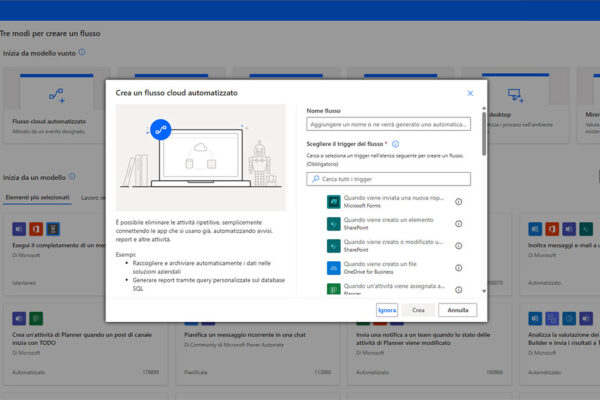Switch to the Elementi più selezionati tab
This screenshot has width=600, height=400.
pyautogui.click(x=37, y=198)
